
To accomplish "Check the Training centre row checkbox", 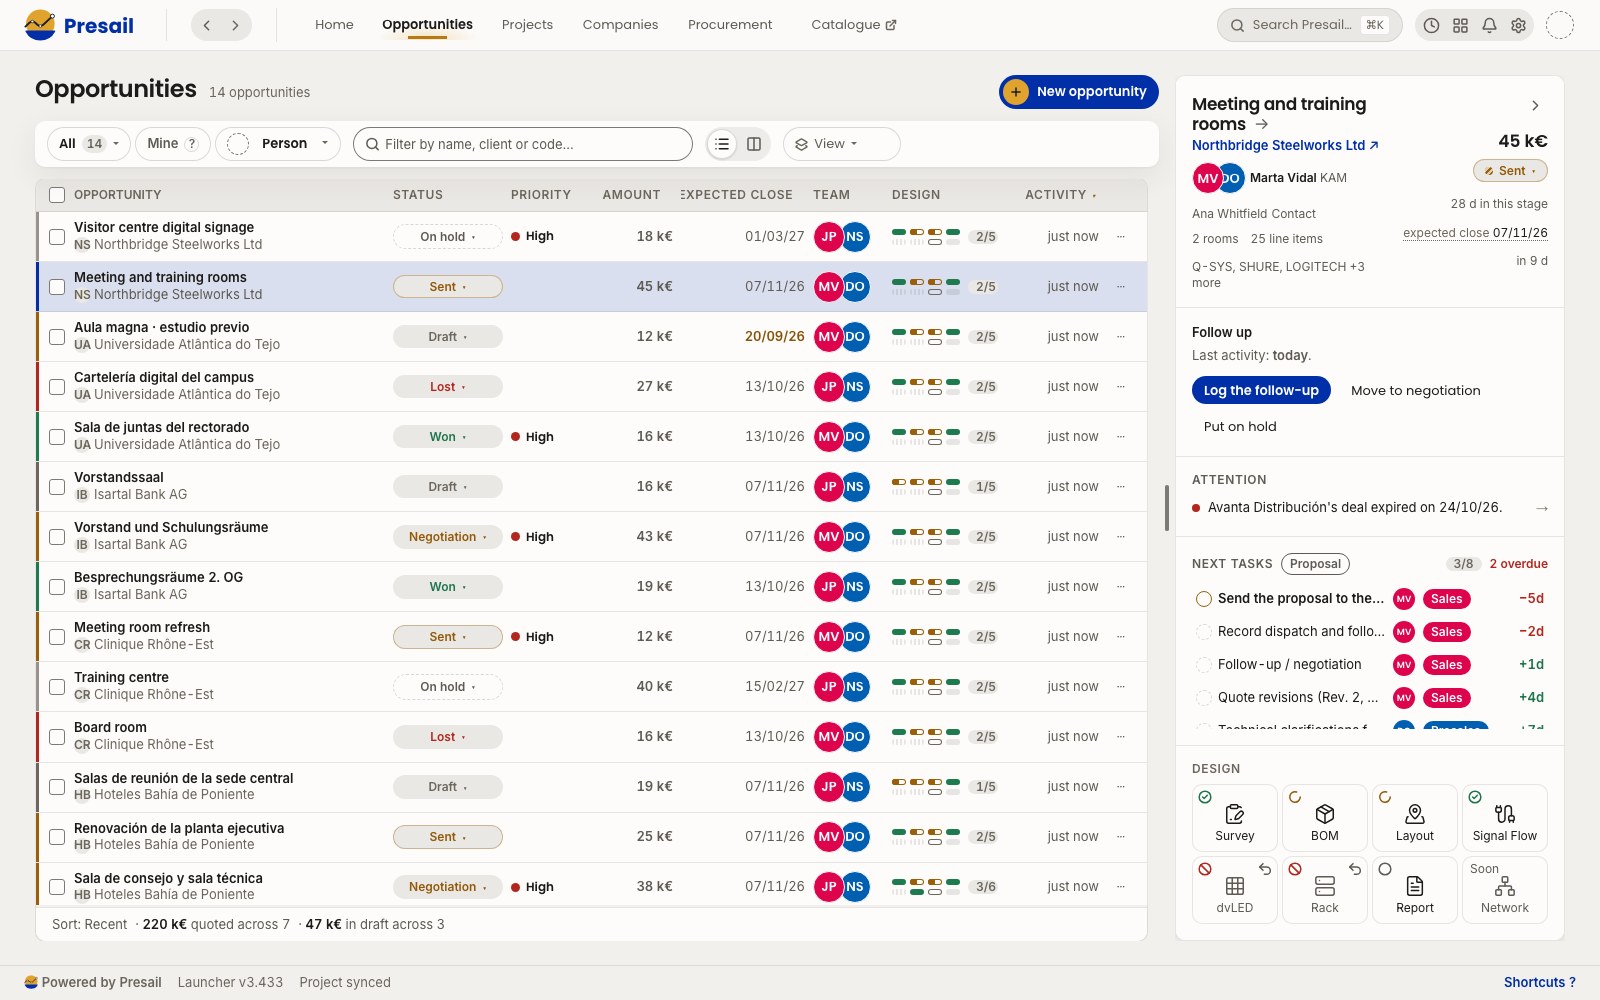I will point(57,687).
